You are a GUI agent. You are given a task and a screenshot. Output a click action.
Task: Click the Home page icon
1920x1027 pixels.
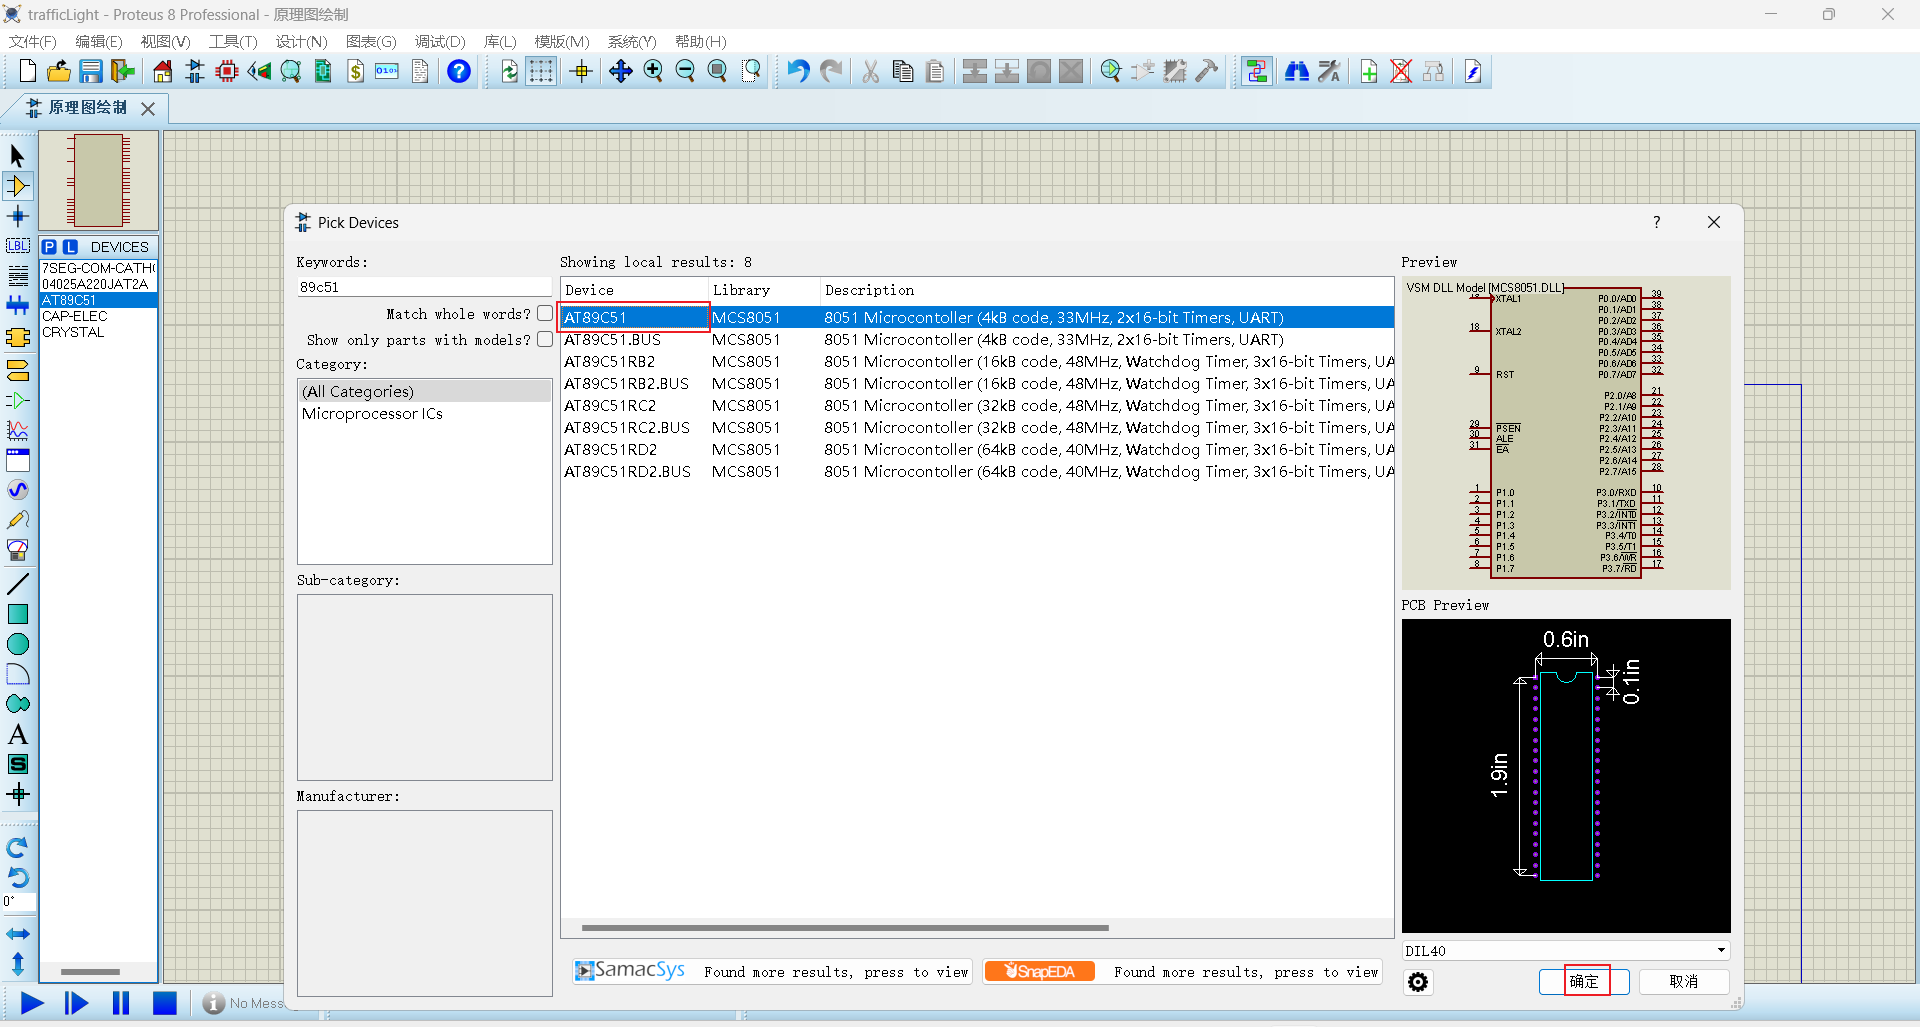click(x=163, y=71)
